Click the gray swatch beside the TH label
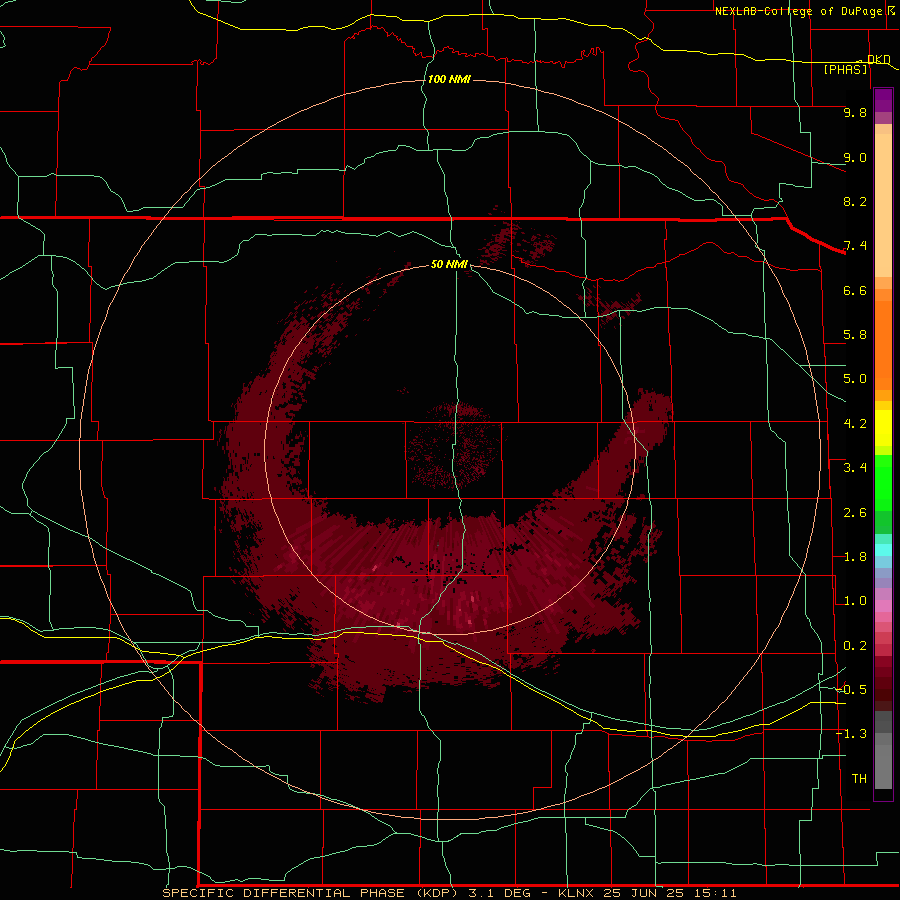The image size is (900, 900). pos(883,766)
